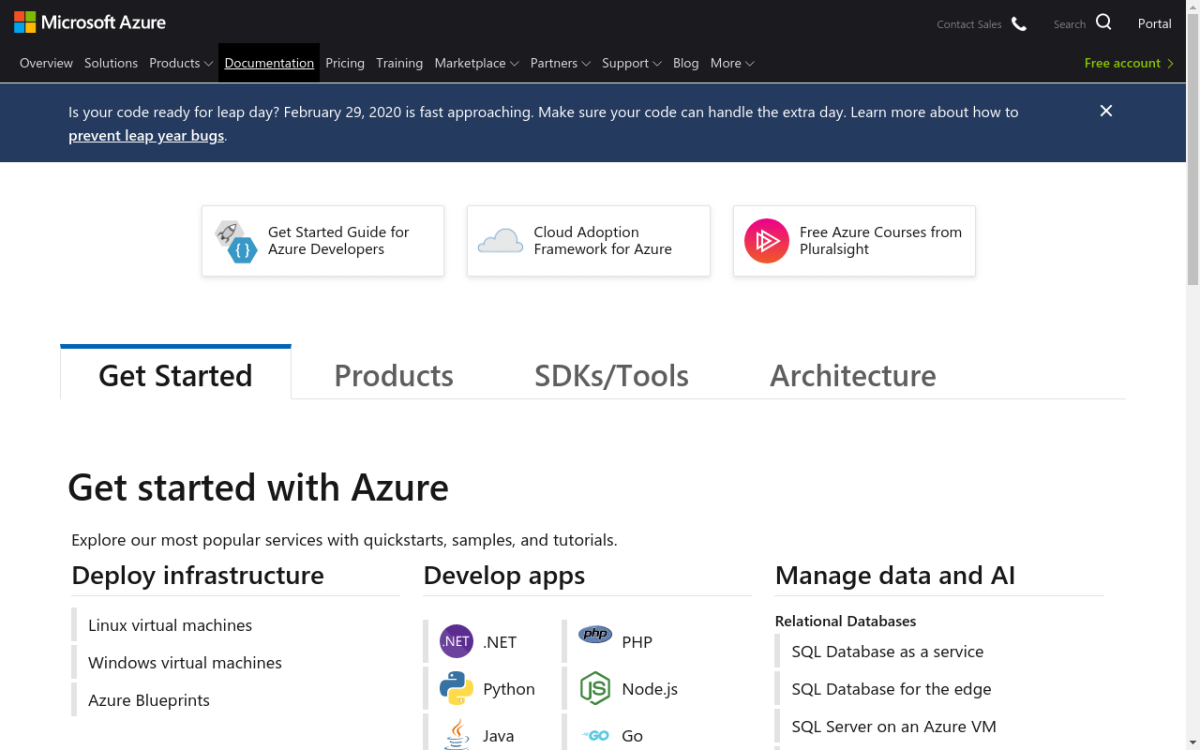Switch to the Architecture tab

tap(852, 375)
